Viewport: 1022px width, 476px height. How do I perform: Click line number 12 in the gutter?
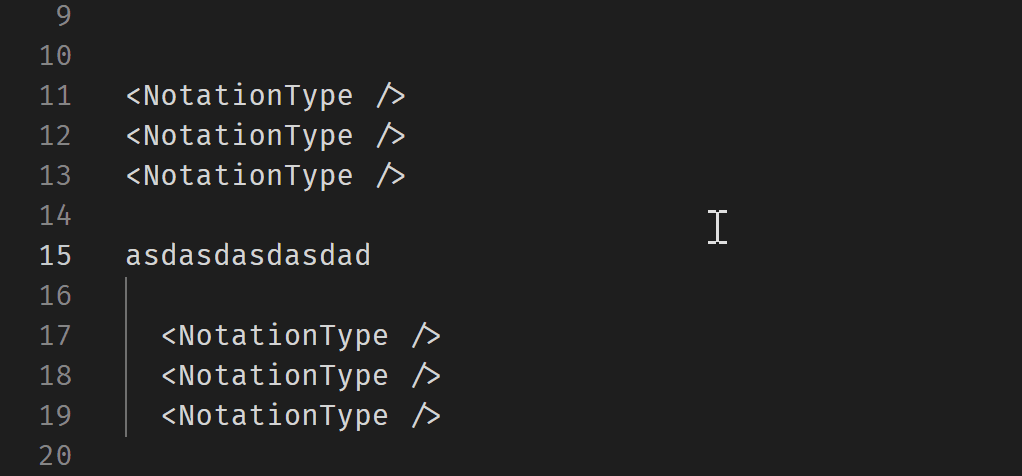tap(55, 136)
